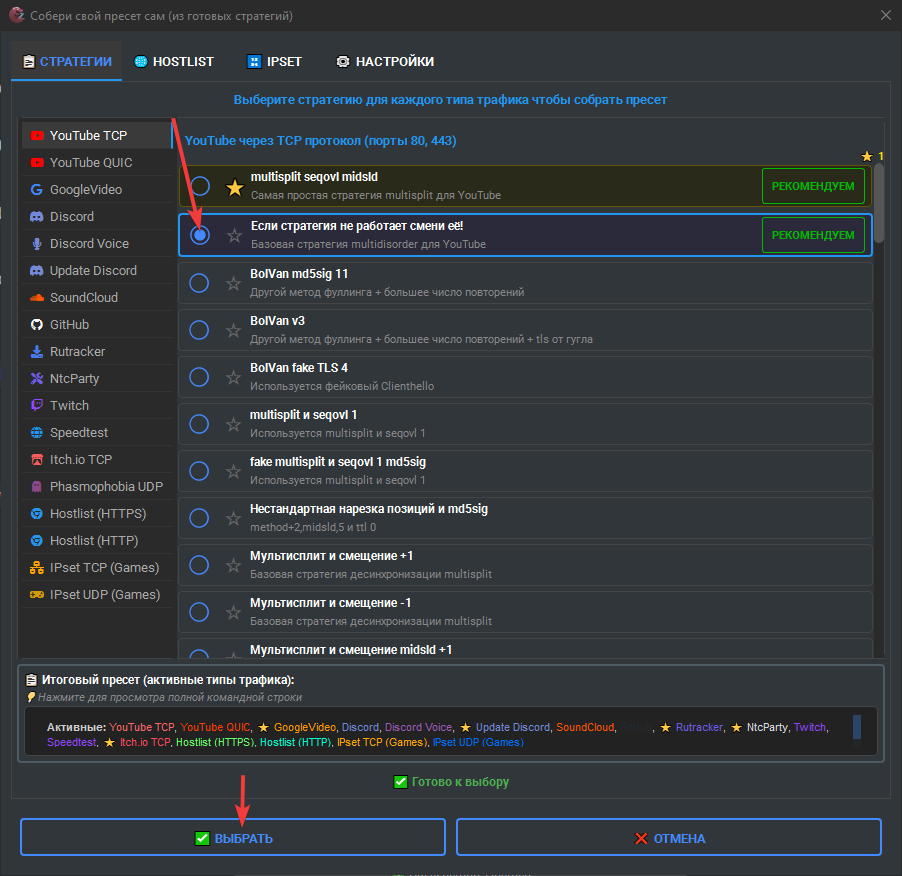902x876 pixels.
Task: Click the Update Discord icon
Action: point(37,271)
